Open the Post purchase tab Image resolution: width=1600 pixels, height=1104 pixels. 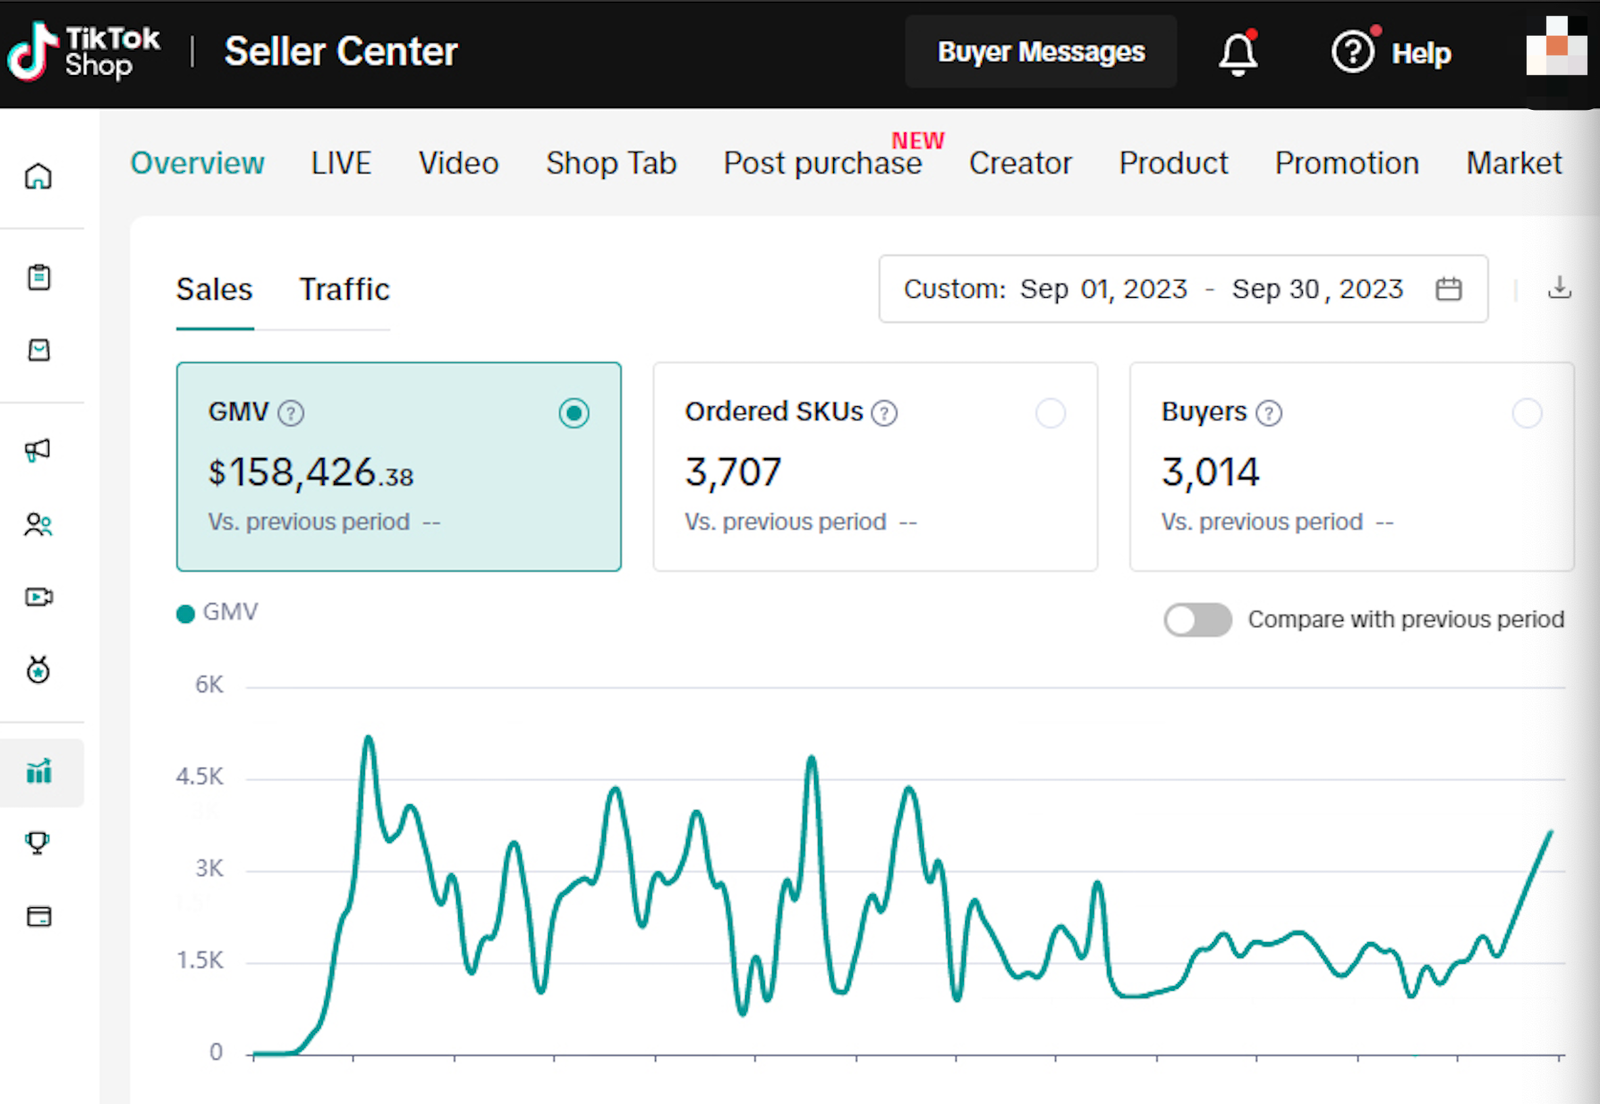(822, 163)
